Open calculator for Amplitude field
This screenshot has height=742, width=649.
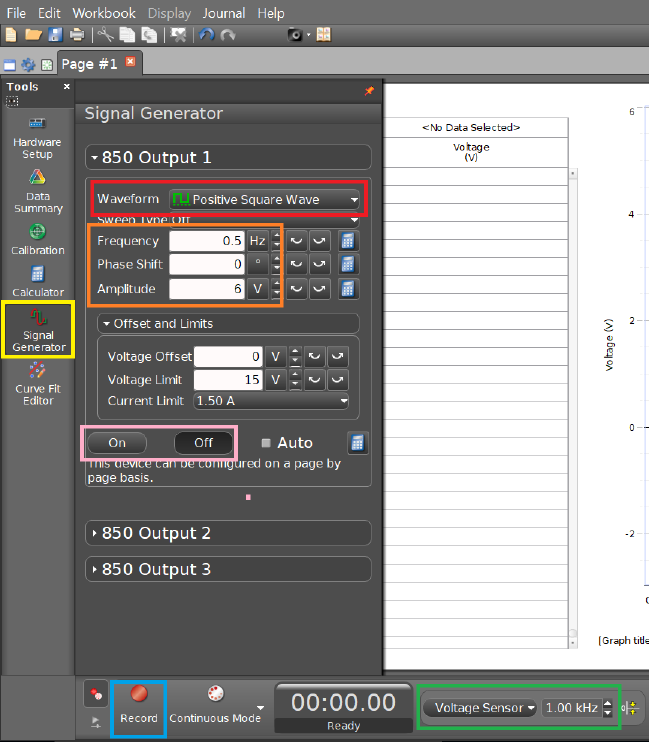tap(348, 289)
